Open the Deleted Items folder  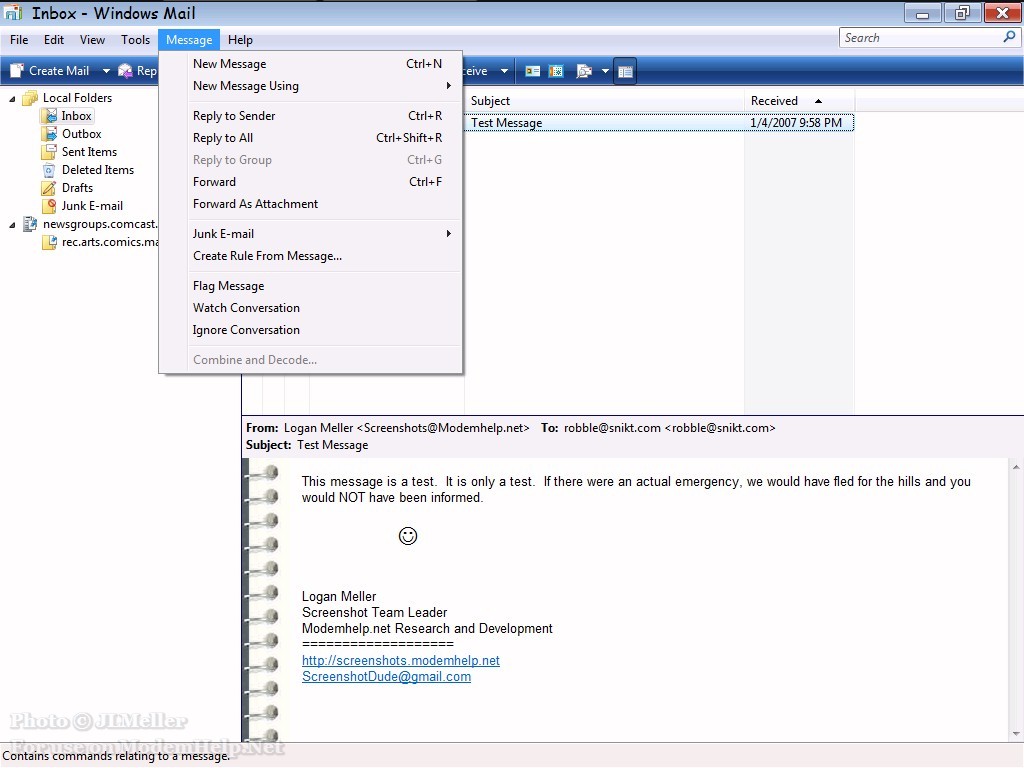(98, 170)
